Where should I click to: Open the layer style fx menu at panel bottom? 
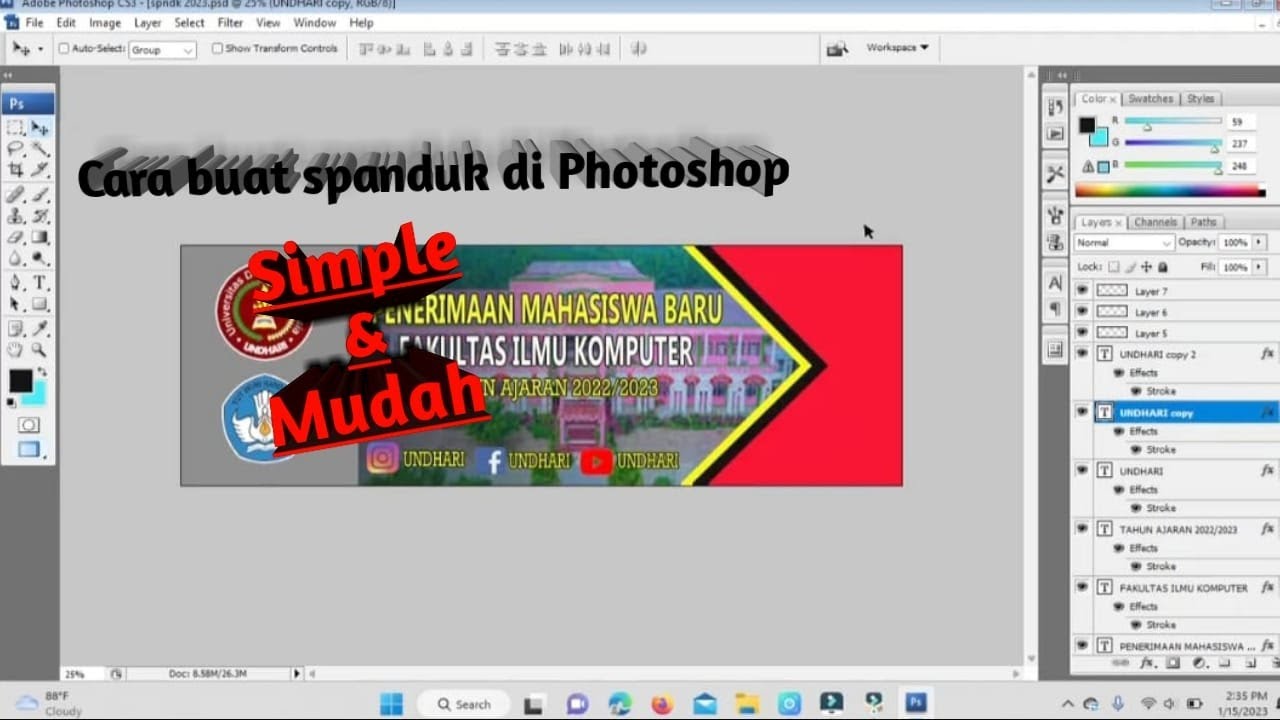pyautogui.click(x=1147, y=663)
